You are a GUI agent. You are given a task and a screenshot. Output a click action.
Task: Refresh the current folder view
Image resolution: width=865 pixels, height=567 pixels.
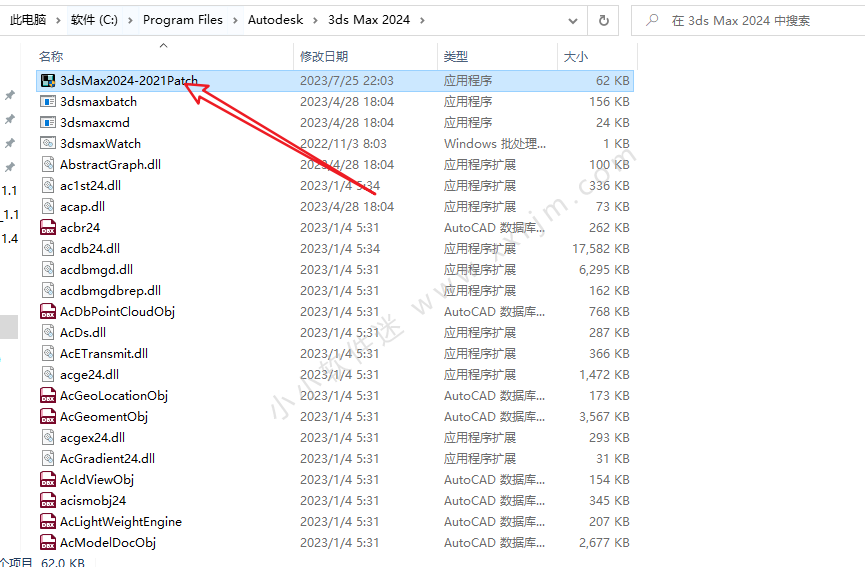click(x=604, y=20)
